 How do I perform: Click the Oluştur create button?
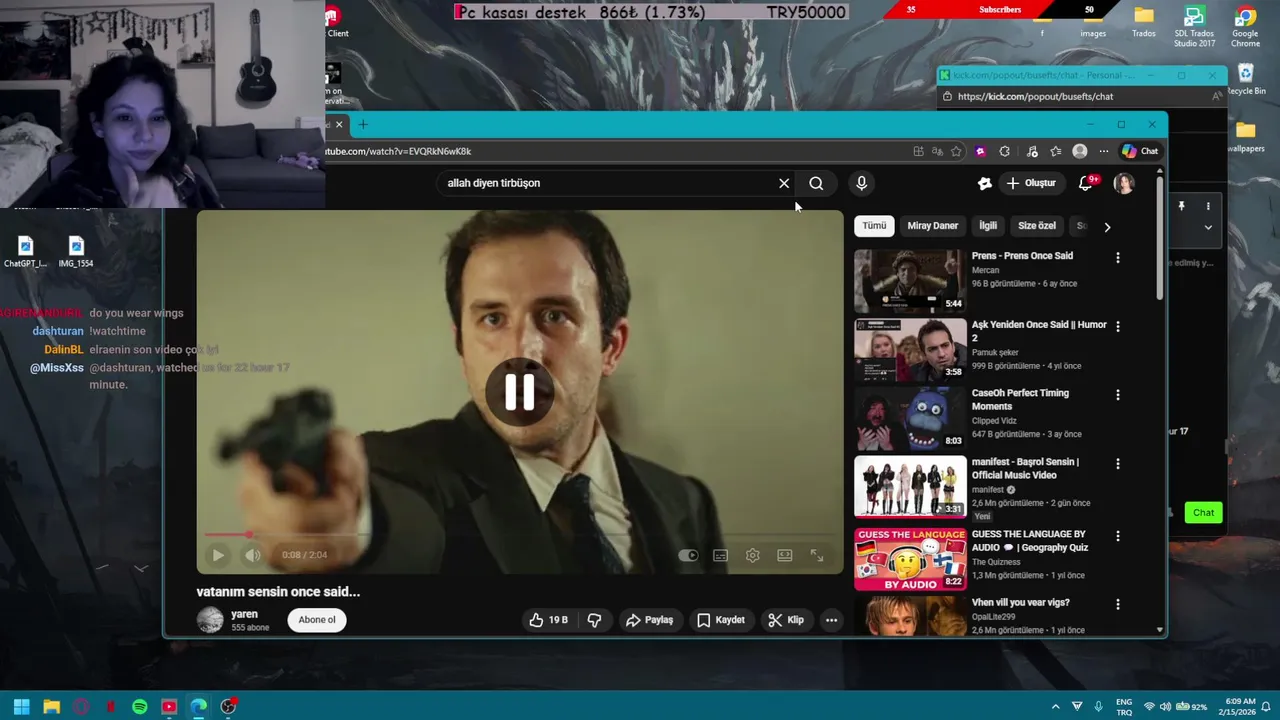(x=1031, y=183)
